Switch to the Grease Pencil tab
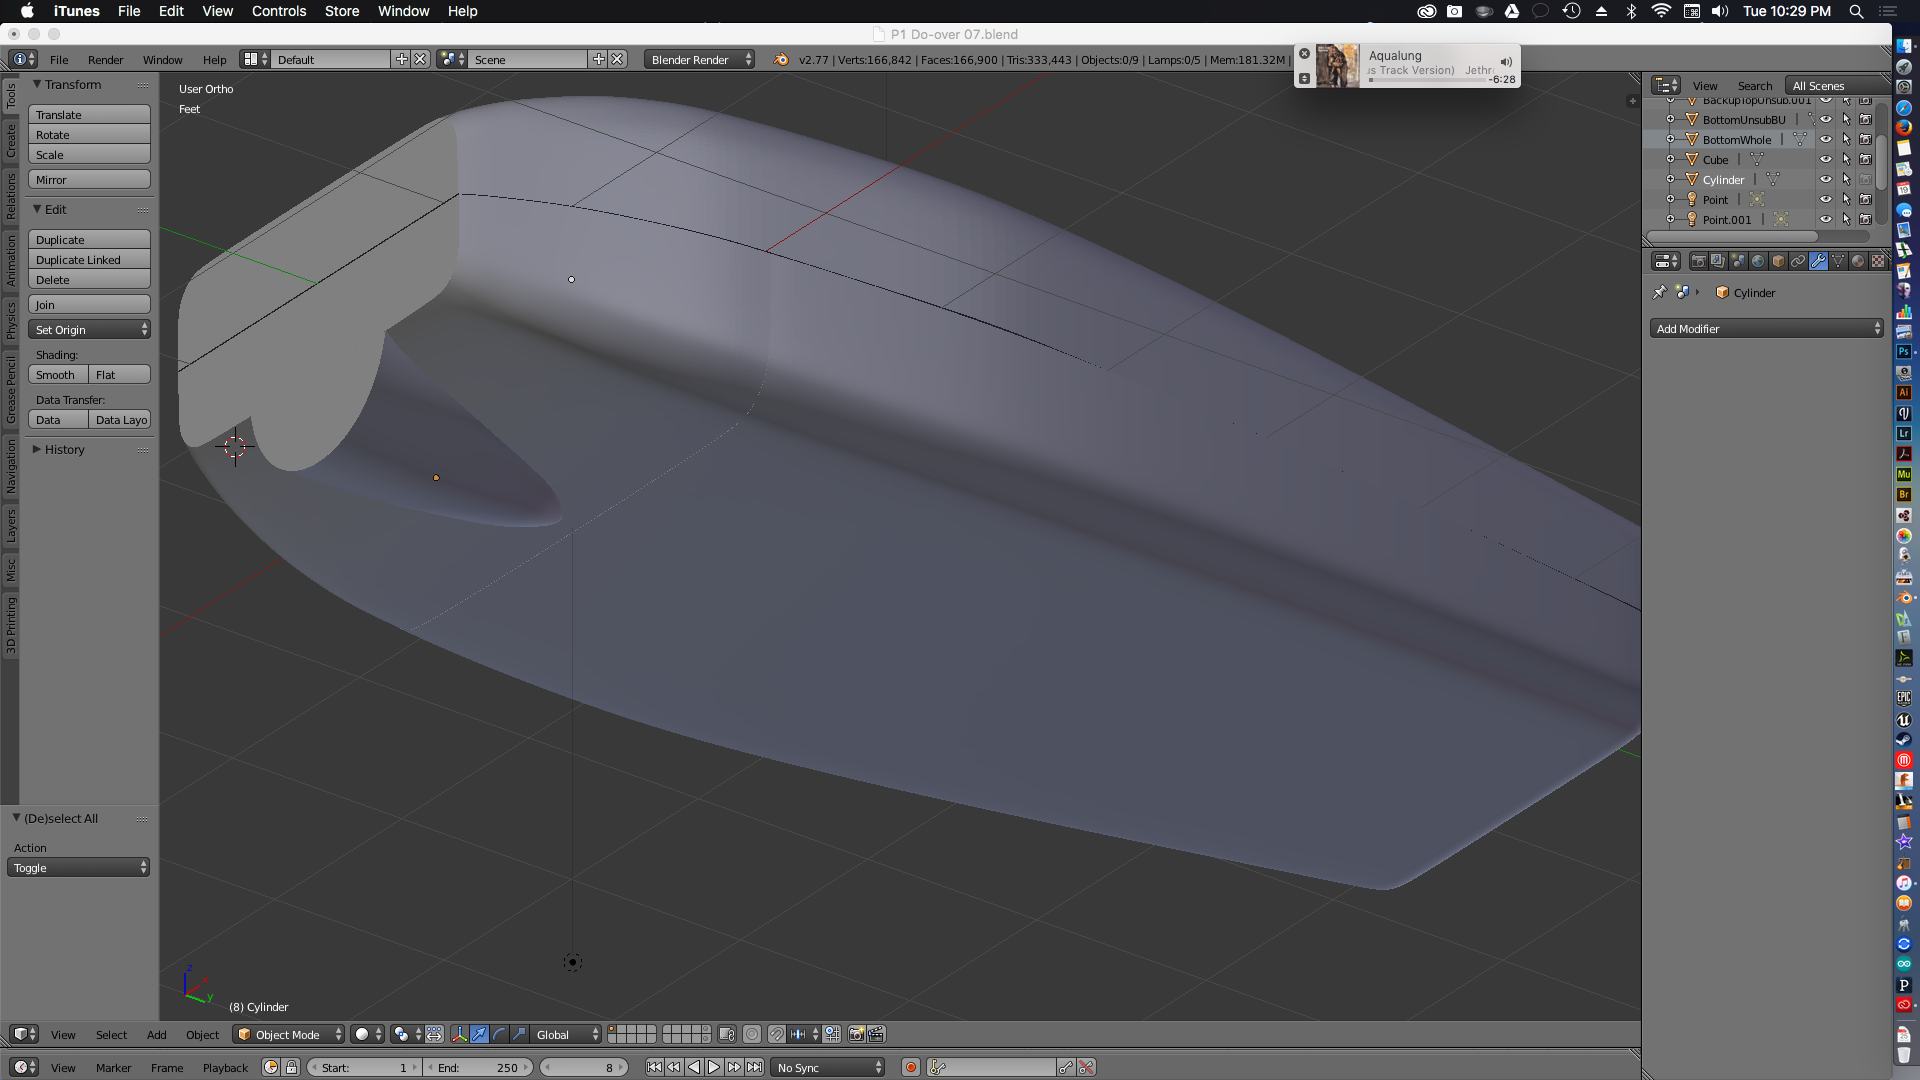The height and width of the screenshot is (1080, 1920). (11, 390)
